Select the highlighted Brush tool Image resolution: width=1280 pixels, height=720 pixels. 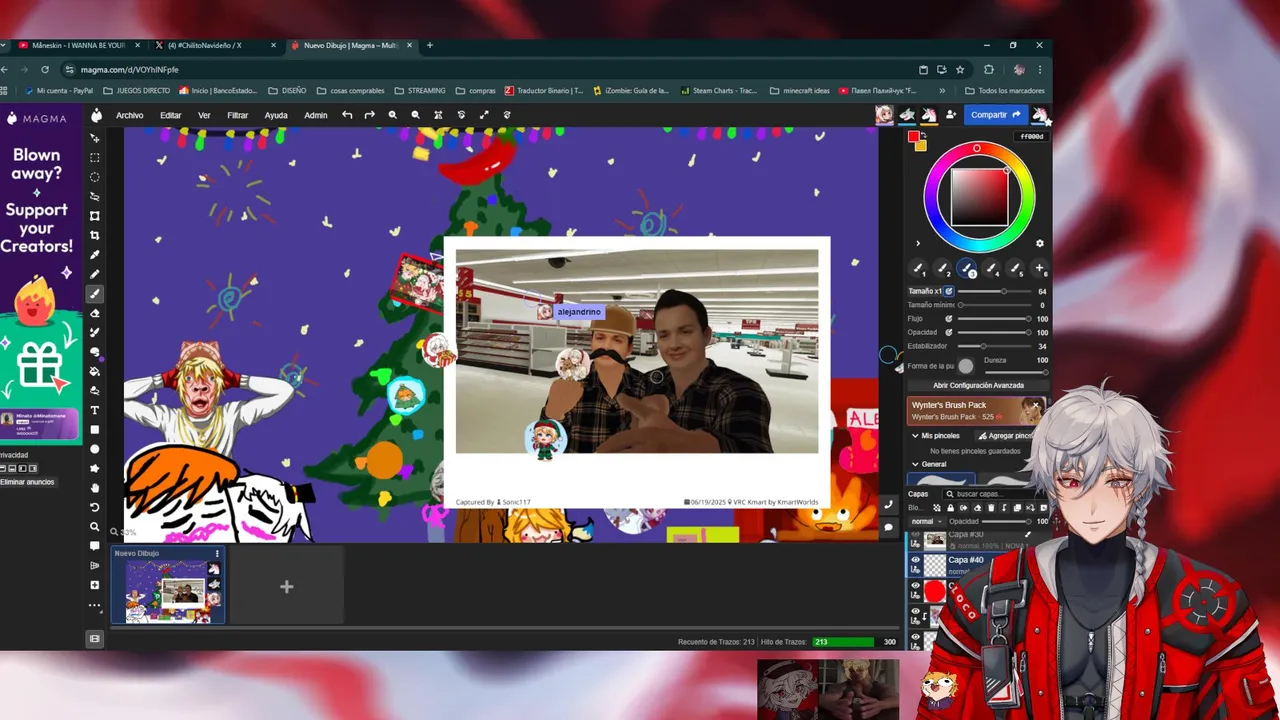click(95, 294)
